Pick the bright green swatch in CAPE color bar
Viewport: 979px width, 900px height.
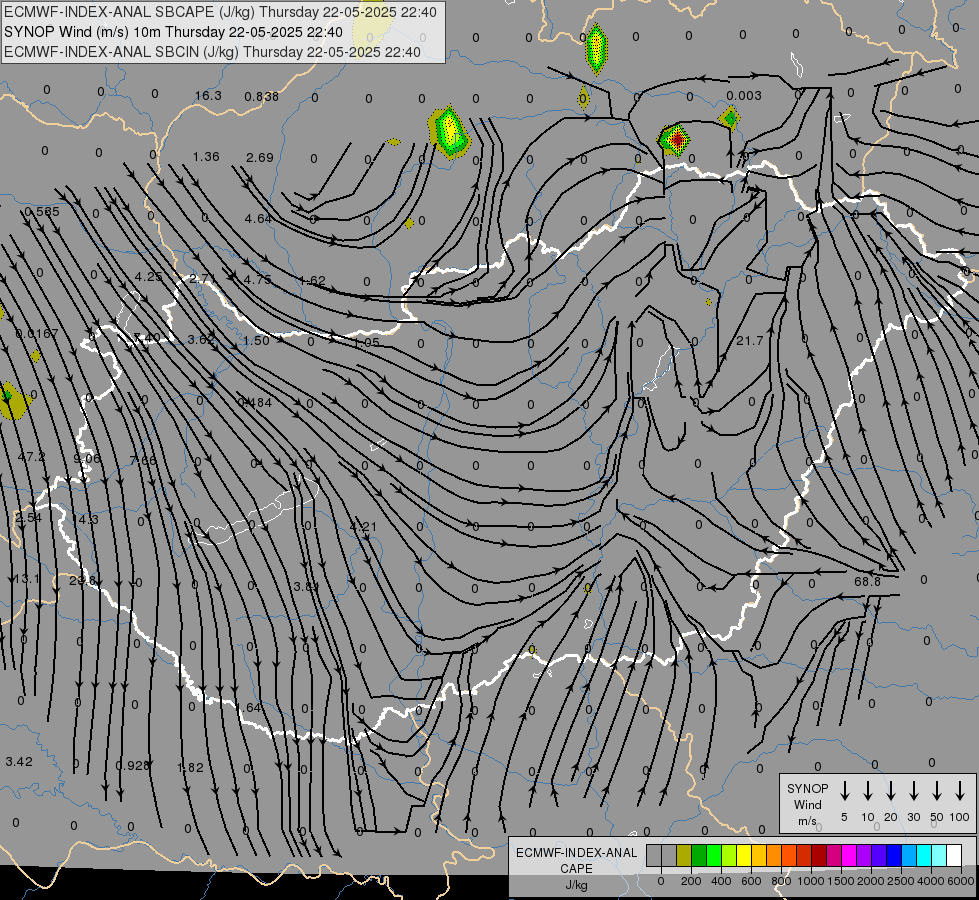click(x=714, y=855)
